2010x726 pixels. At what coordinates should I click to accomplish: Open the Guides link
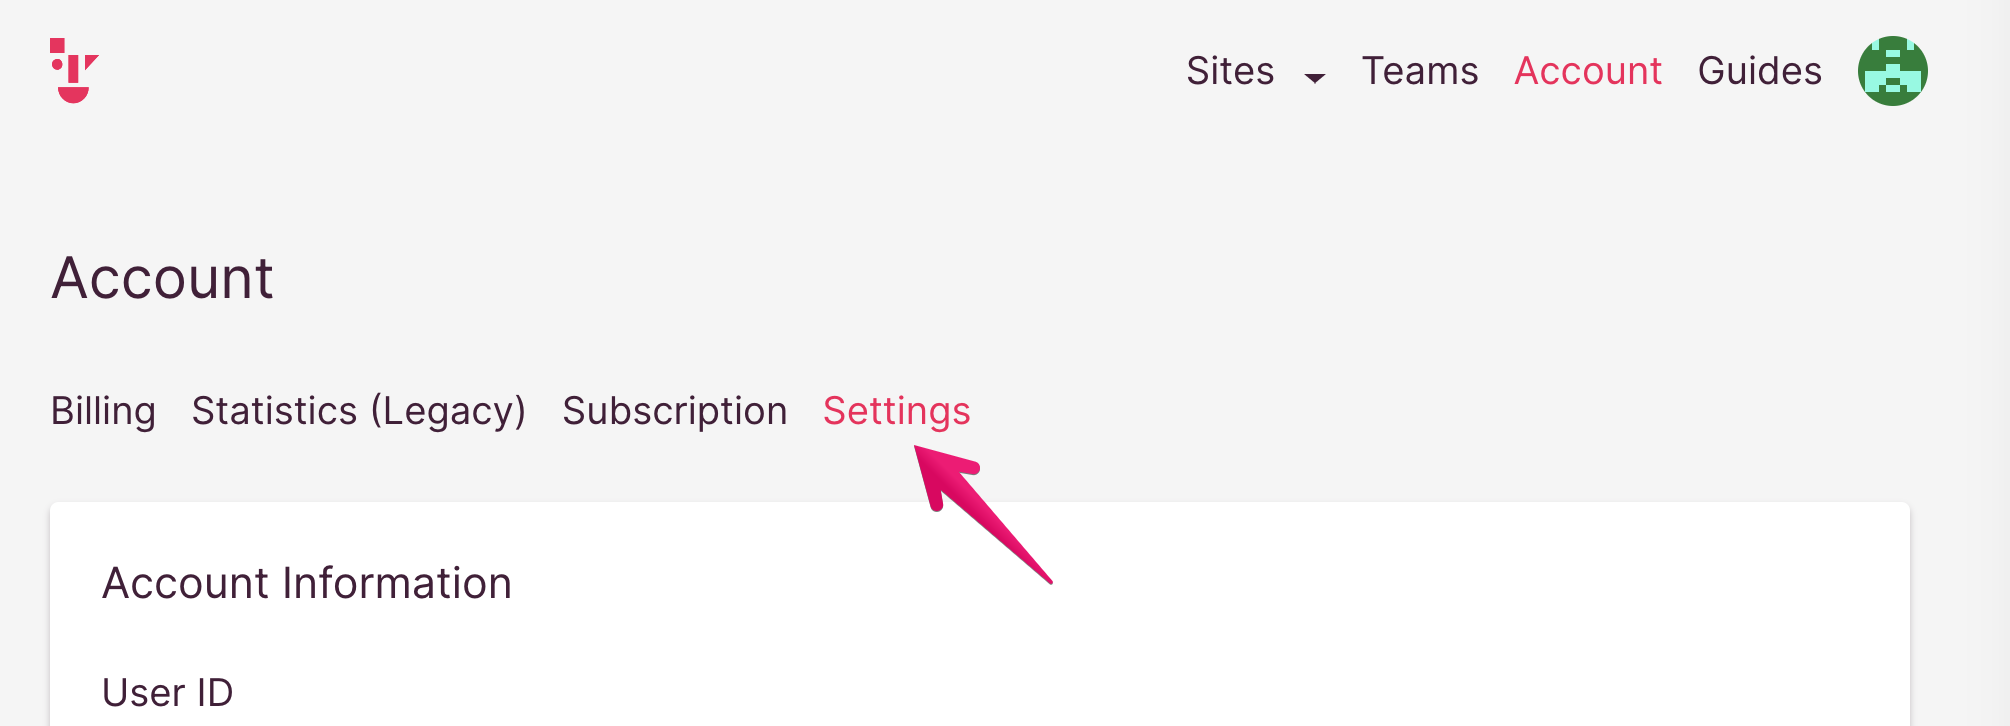1760,71
